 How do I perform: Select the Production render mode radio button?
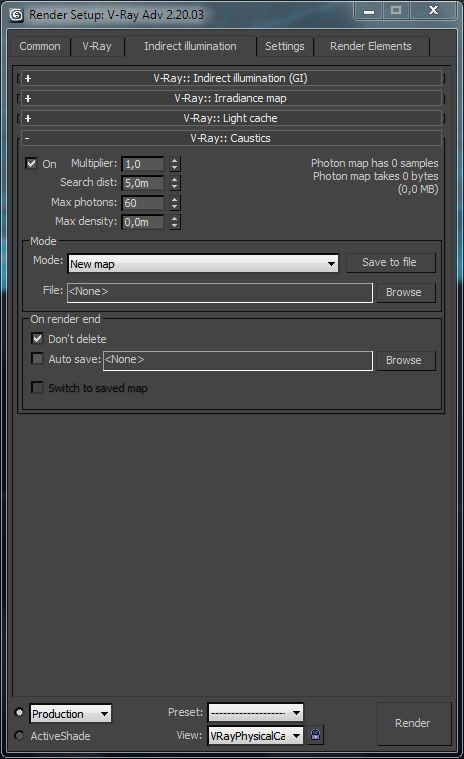click(x=19, y=712)
